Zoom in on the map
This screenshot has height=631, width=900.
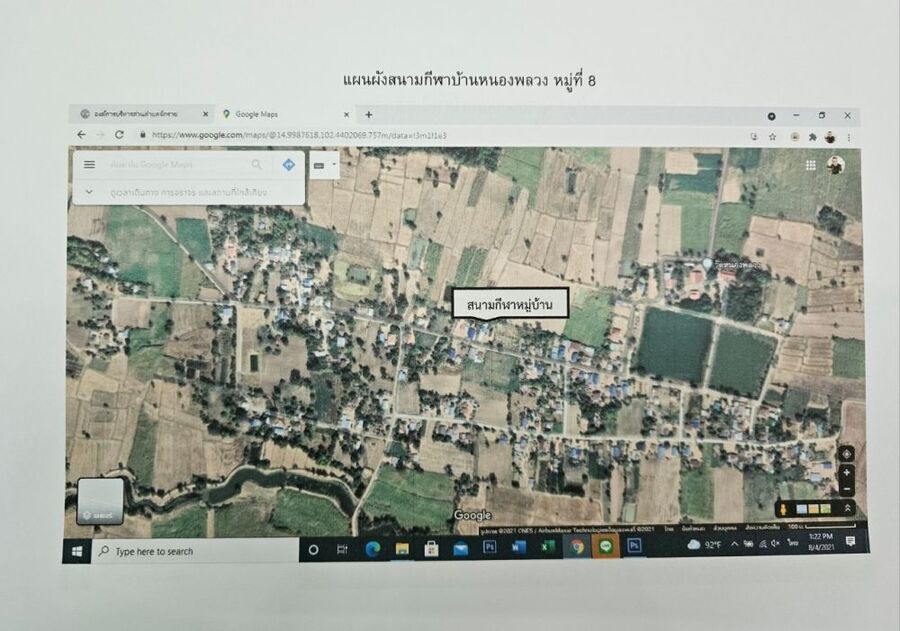point(846,472)
